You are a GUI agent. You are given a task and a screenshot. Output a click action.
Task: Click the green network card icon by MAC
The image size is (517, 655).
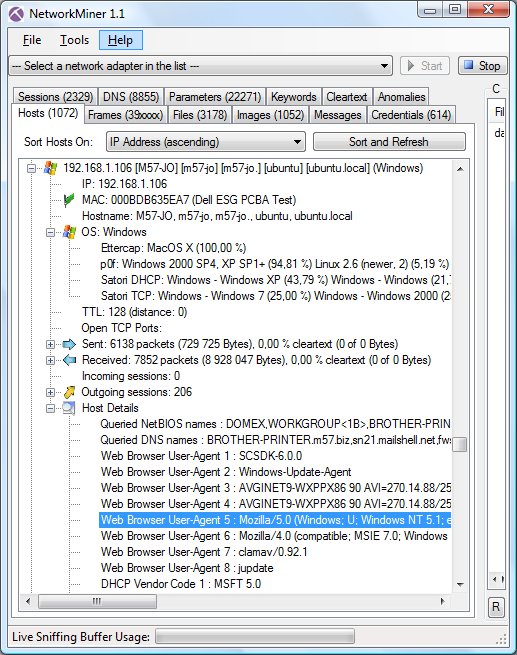pos(69,200)
